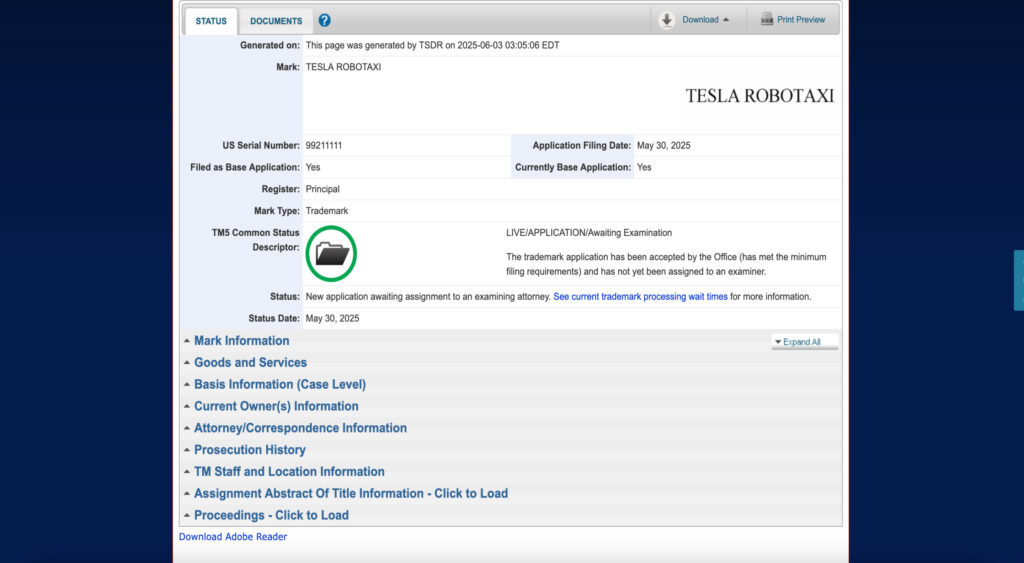This screenshot has width=1024, height=563.
Task: Click the Download Adobe Reader link
Action: [232, 536]
